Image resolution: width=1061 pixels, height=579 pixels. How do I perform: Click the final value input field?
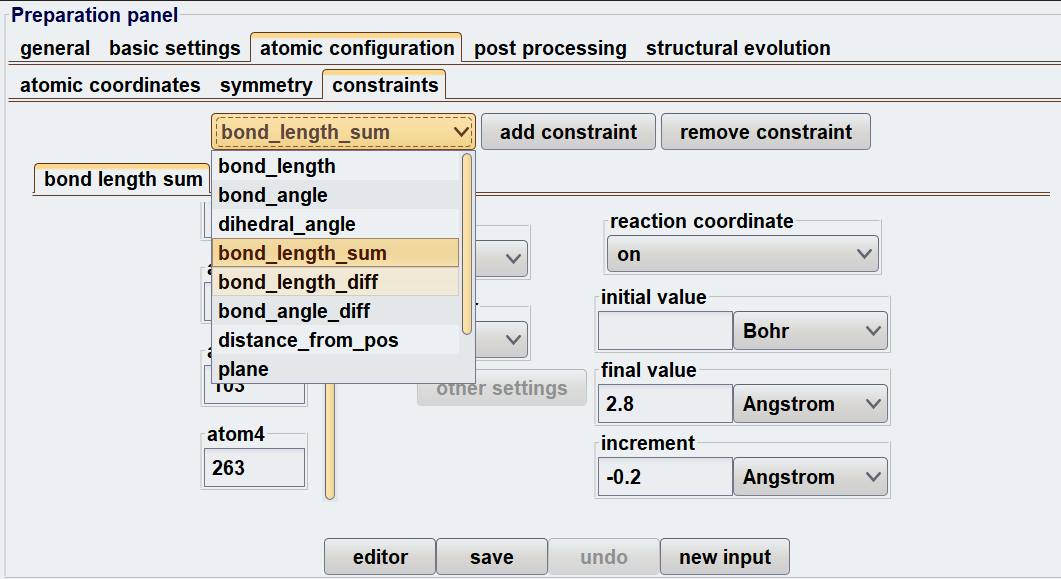pyautogui.click(x=665, y=404)
